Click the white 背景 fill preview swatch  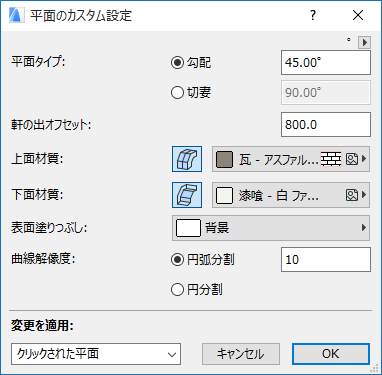(188, 228)
